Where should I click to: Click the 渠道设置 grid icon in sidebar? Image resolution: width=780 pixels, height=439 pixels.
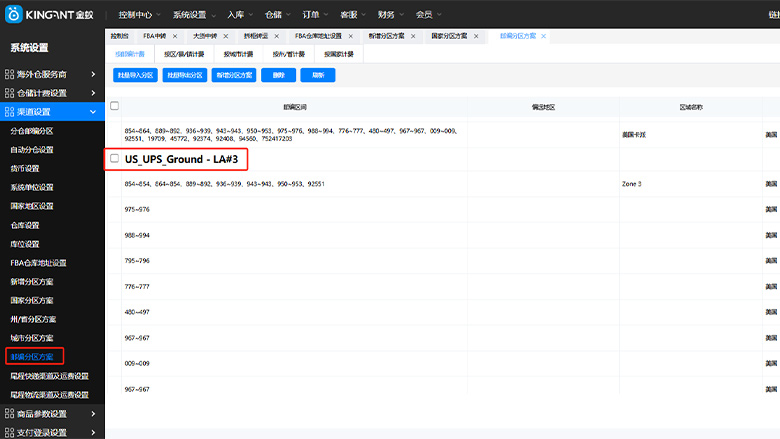tap(9, 112)
